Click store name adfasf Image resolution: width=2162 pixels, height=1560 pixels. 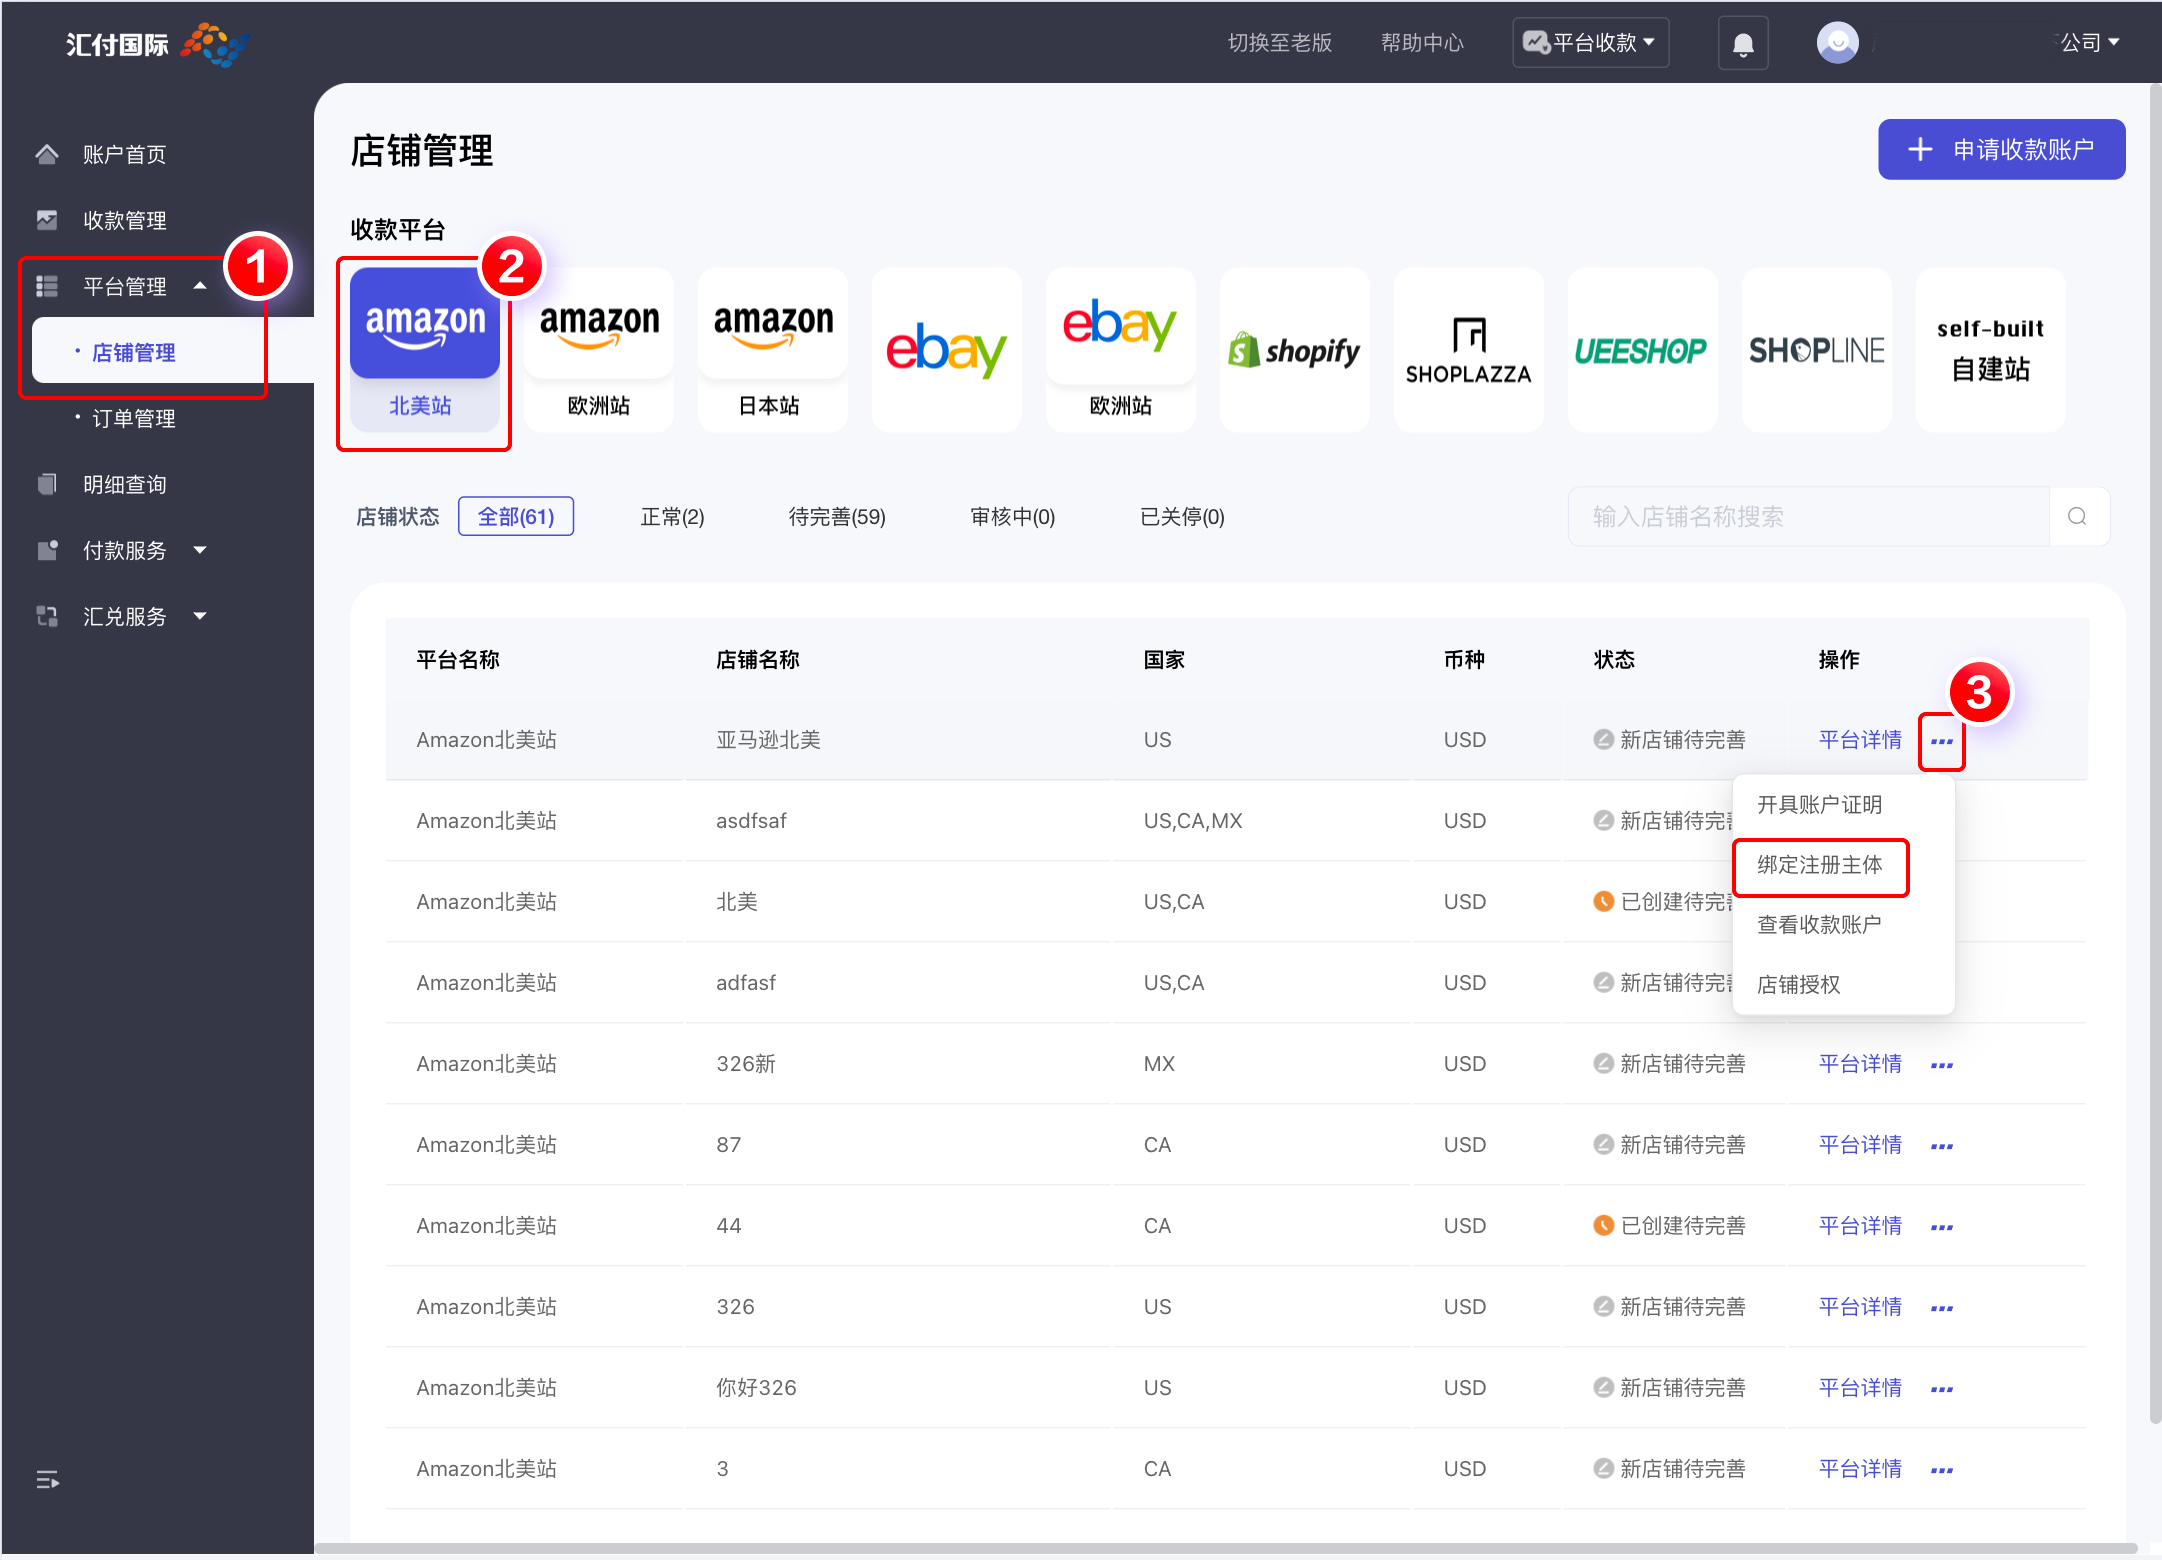[746, 983]
